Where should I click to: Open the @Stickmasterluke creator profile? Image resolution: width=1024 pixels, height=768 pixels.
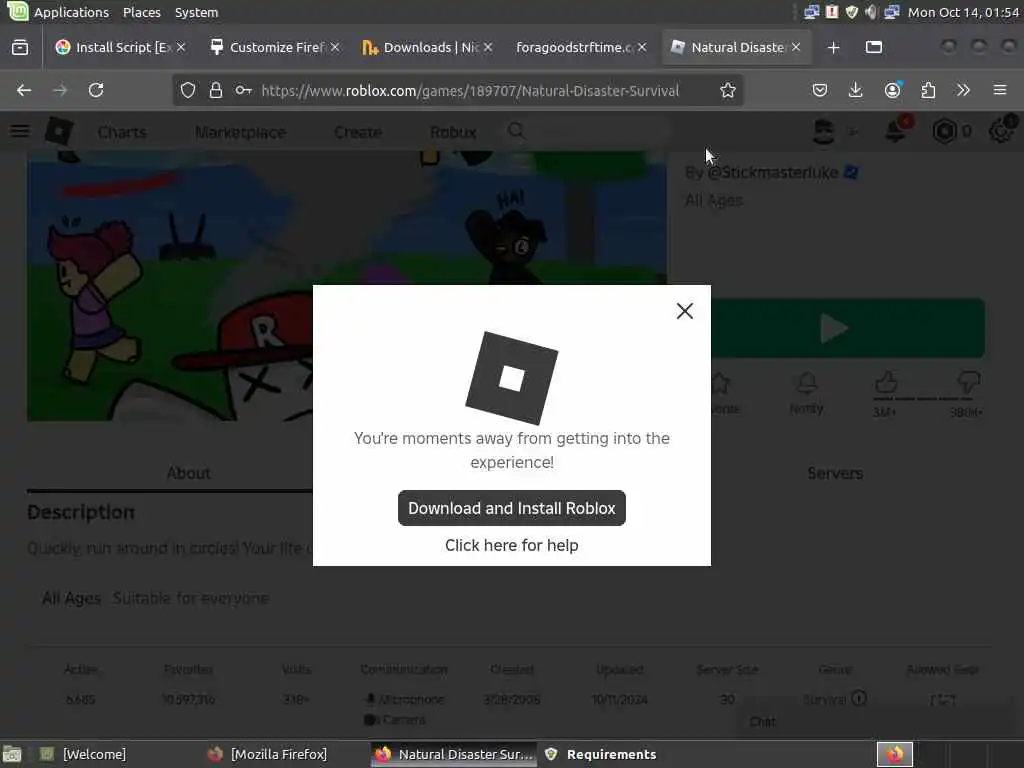tap(773, 172)
